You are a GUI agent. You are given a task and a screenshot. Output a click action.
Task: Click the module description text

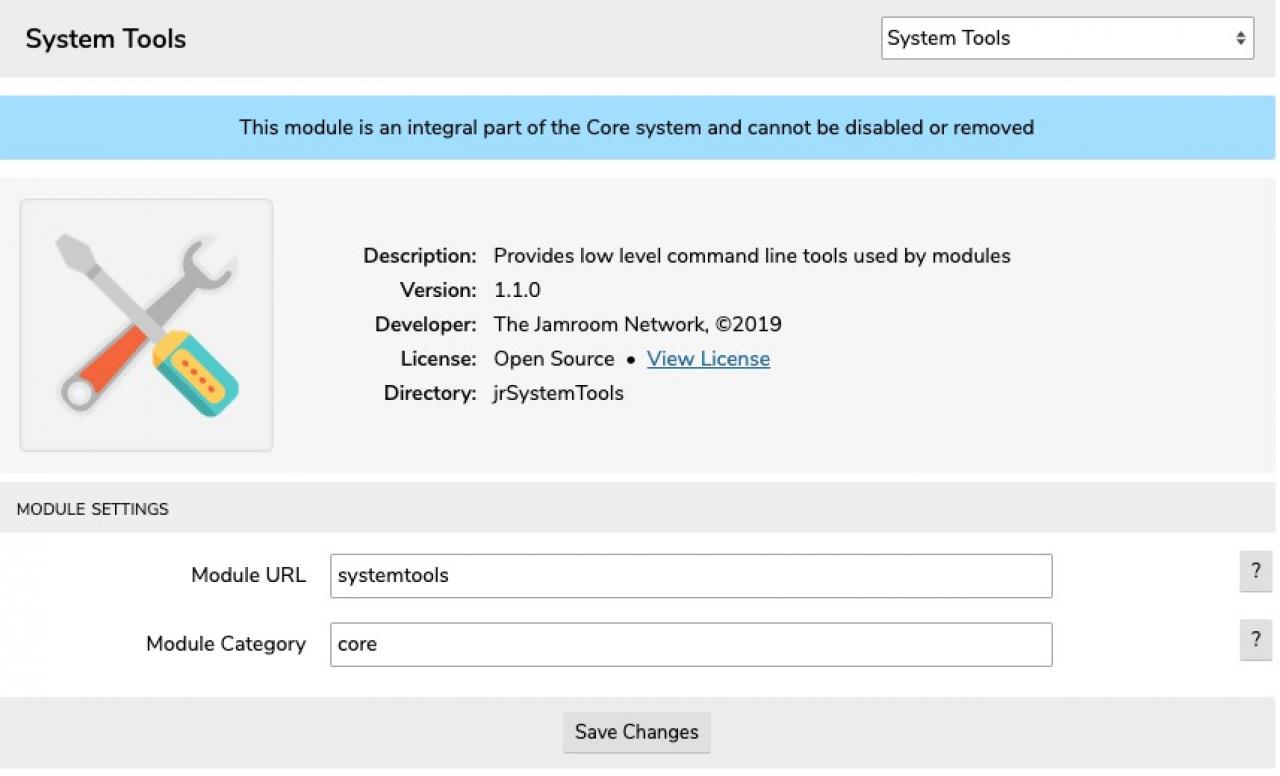point(752,256)
